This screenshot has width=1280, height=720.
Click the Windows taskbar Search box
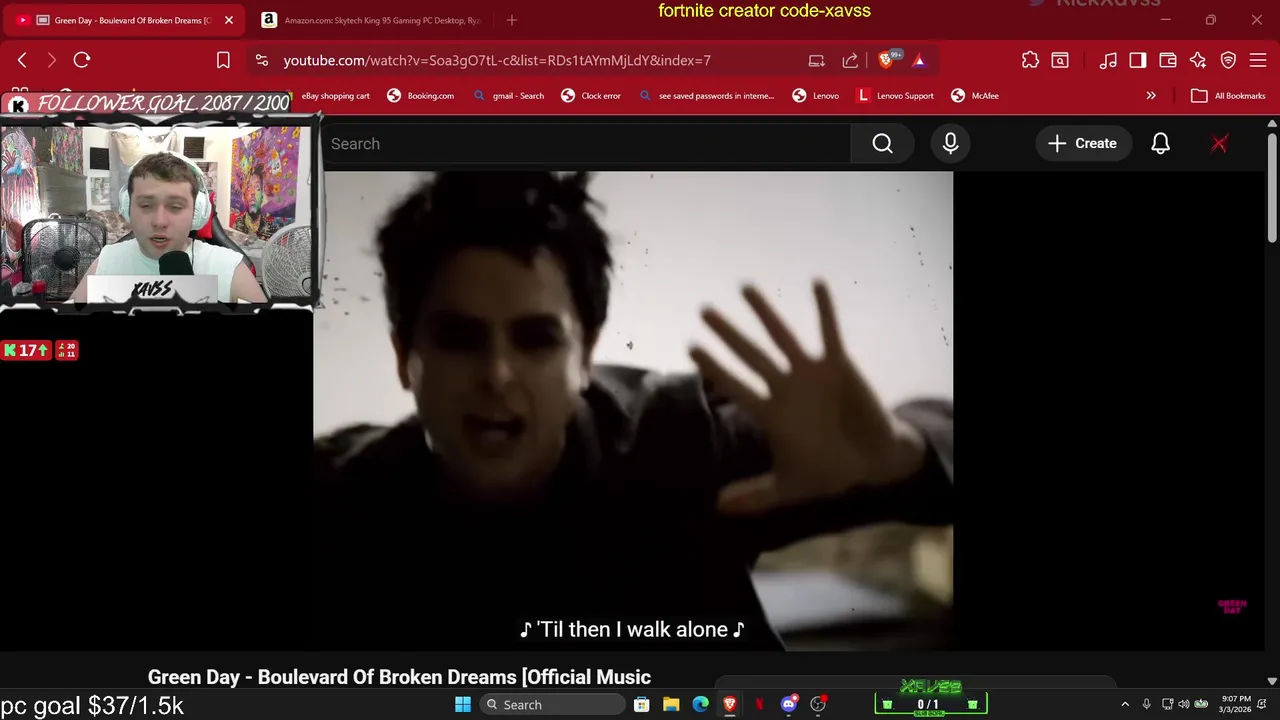[x=551, y=705]
